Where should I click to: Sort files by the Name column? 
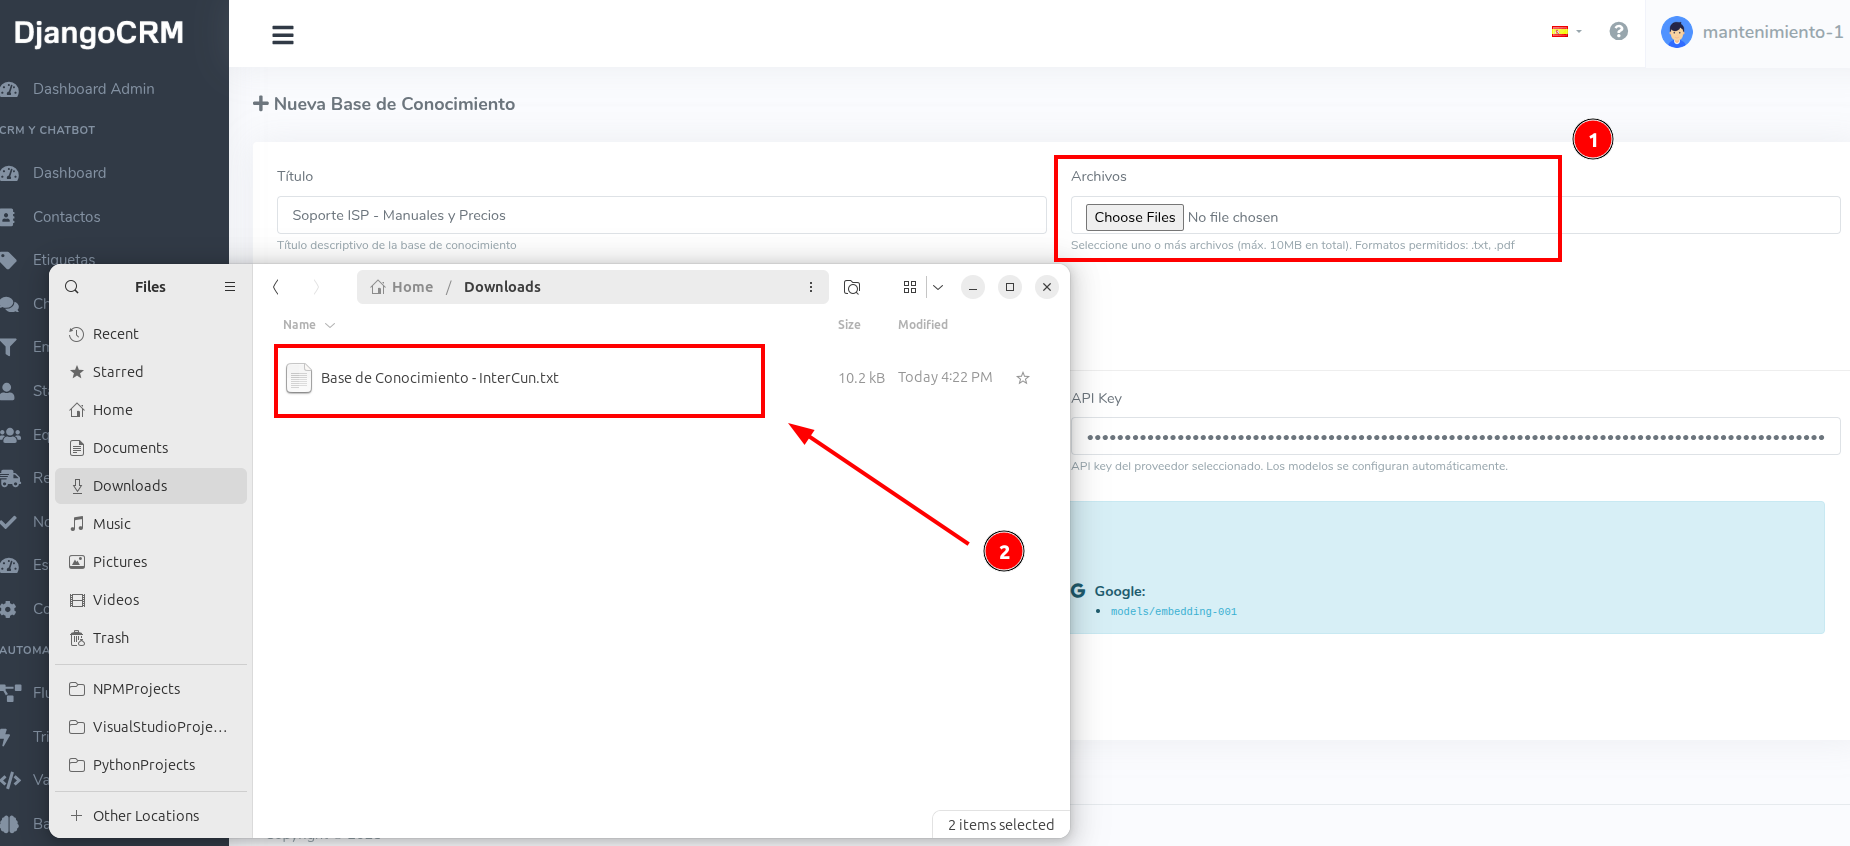pyautogui.click(x=300, y=325)
